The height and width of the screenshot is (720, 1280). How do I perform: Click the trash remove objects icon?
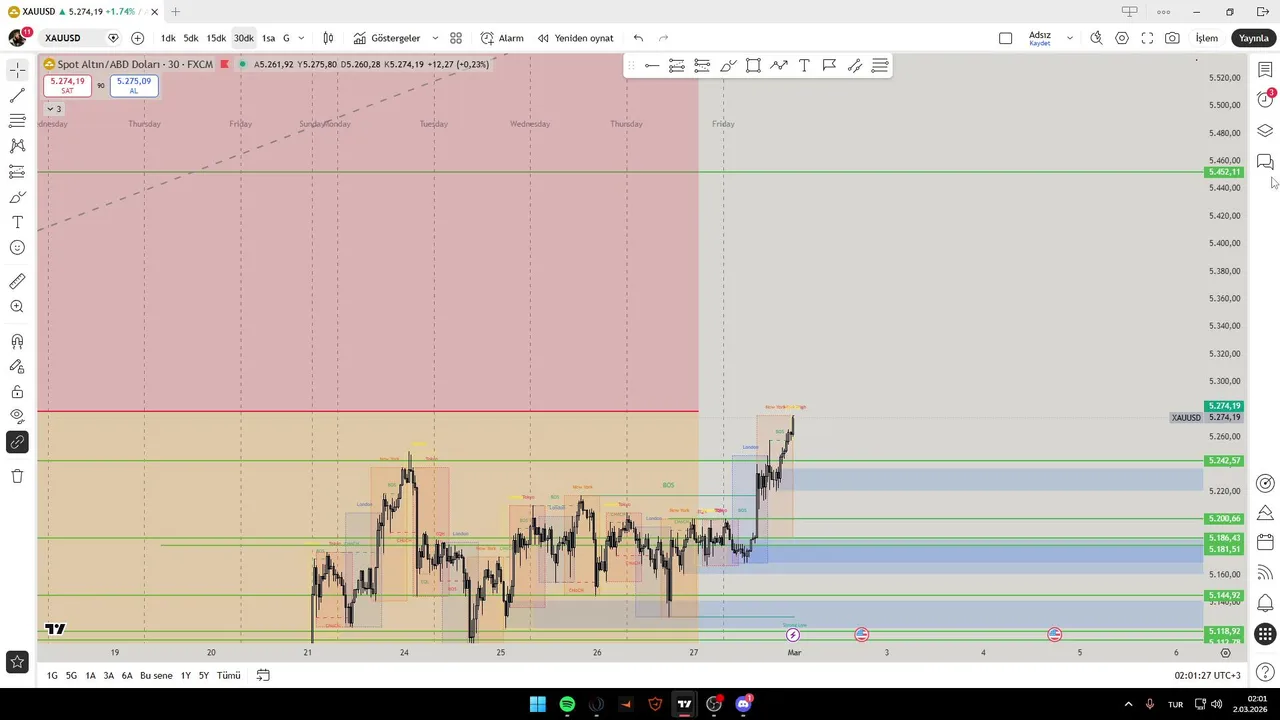click(17, 476)
